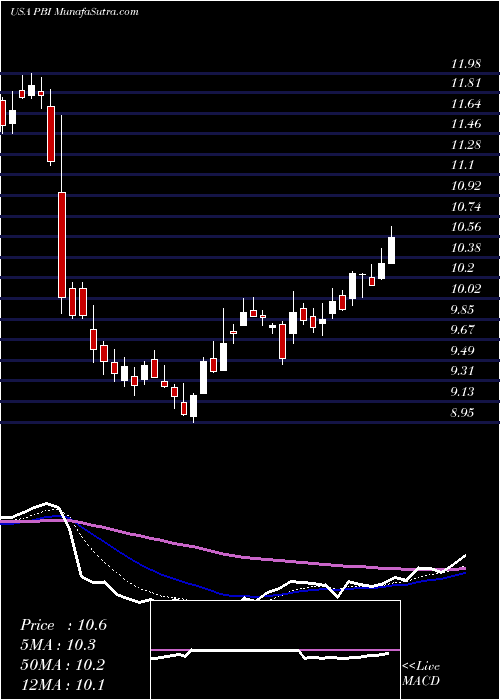Screen dimensions: 500x700
Task: Select the 11.98 price axis label
Action: coord(465,63)
